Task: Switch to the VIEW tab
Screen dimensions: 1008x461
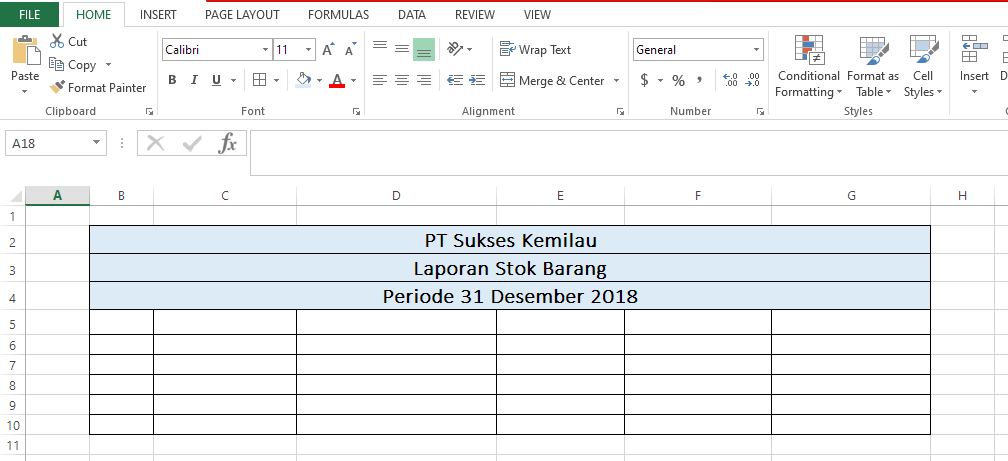Action: pos(537,14)
